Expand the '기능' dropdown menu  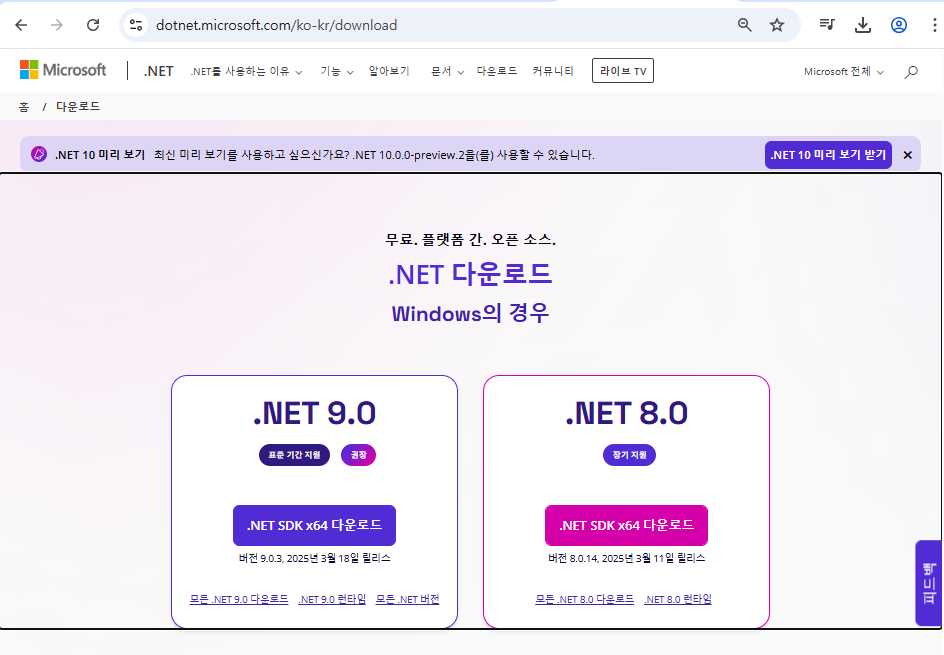pos(337,72)
